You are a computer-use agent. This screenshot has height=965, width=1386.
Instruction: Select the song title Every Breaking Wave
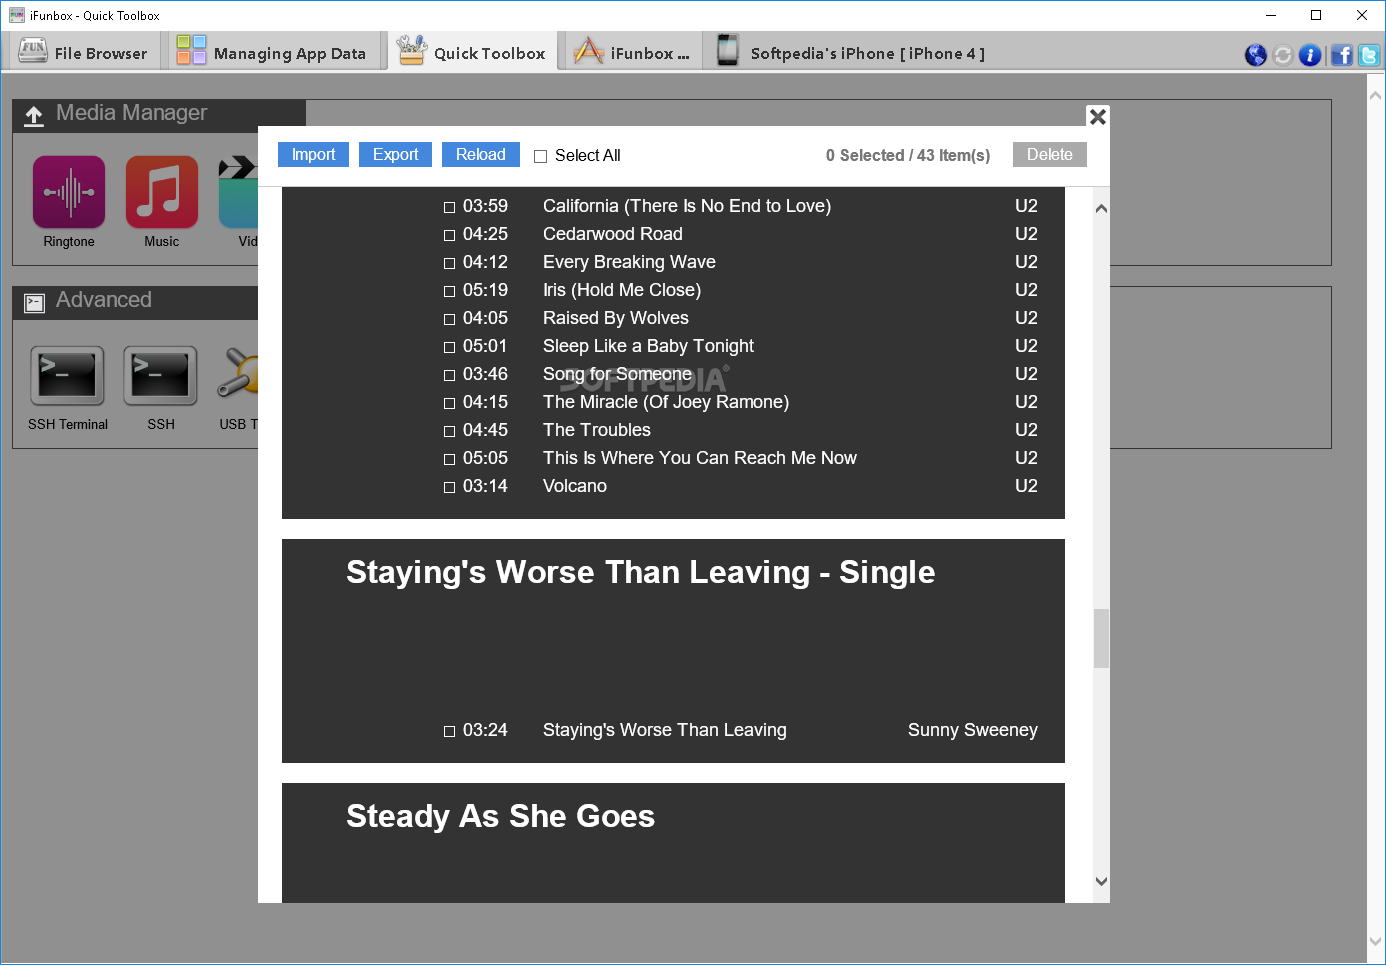(629, 262)
